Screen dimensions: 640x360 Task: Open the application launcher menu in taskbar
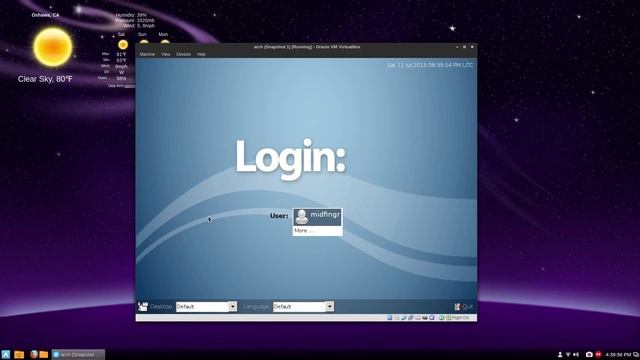(x=6, y=354)
